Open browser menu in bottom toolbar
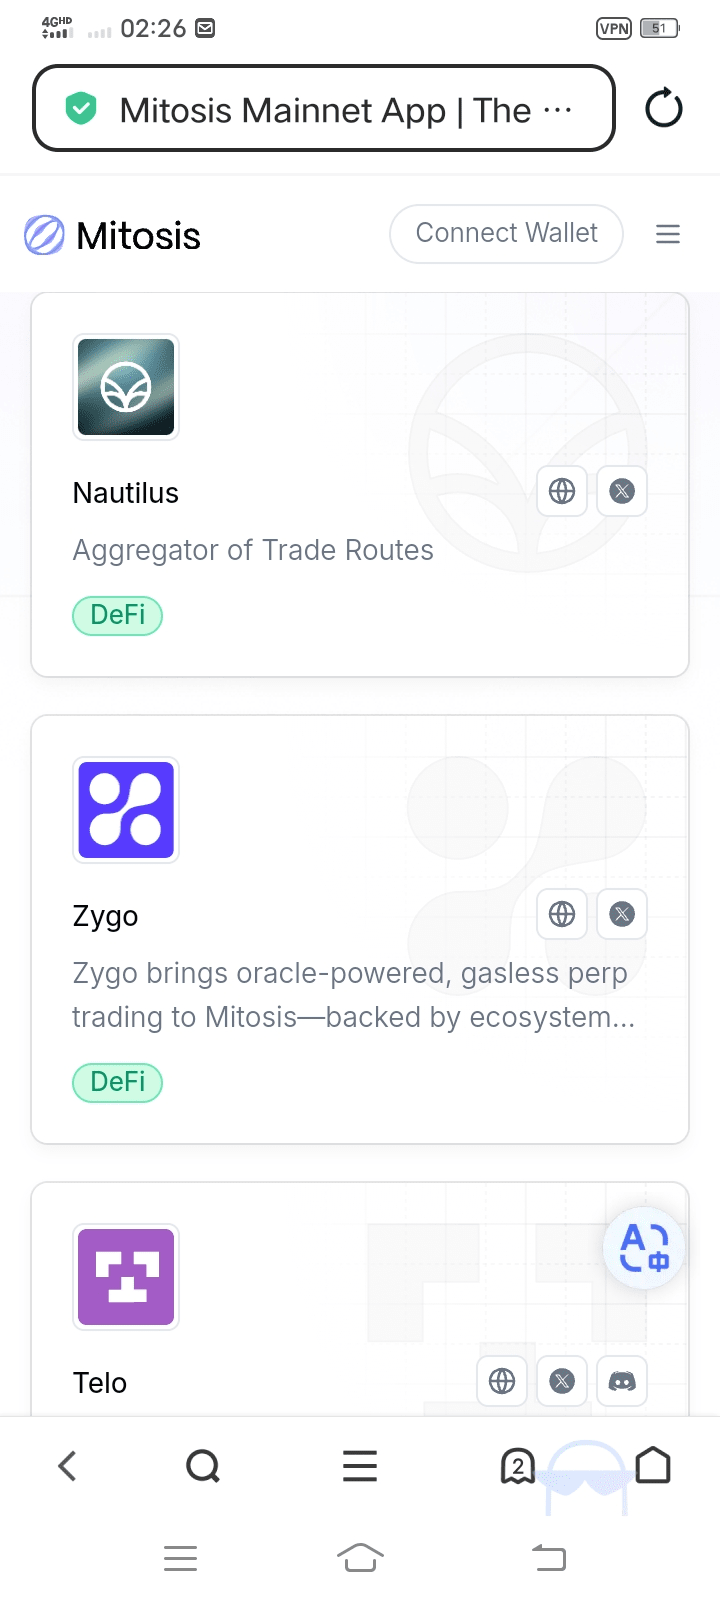720x1600 pixels. [360, 1466]
